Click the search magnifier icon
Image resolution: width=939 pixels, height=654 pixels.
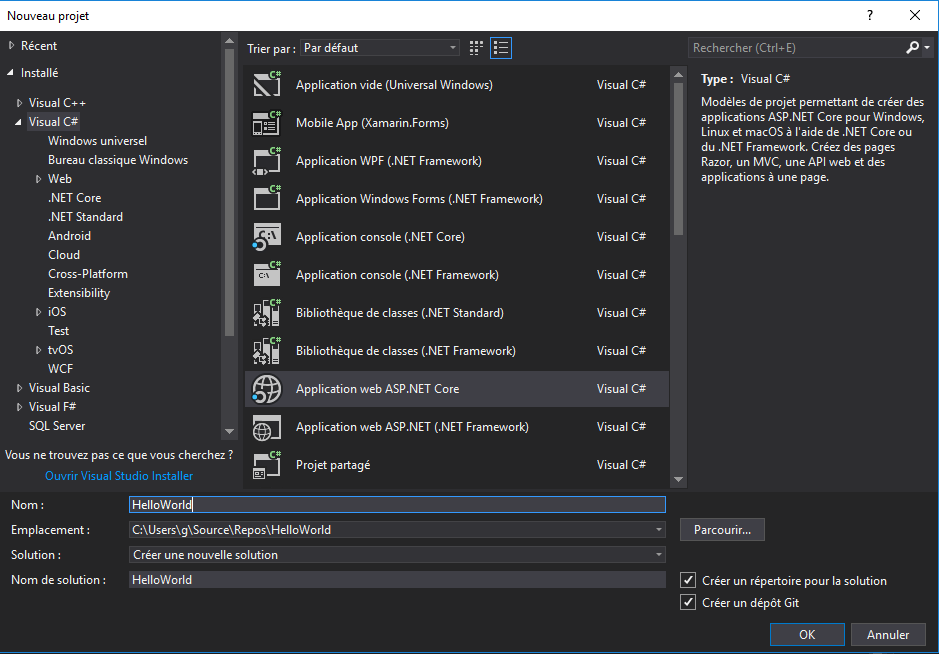coord(912,47)
